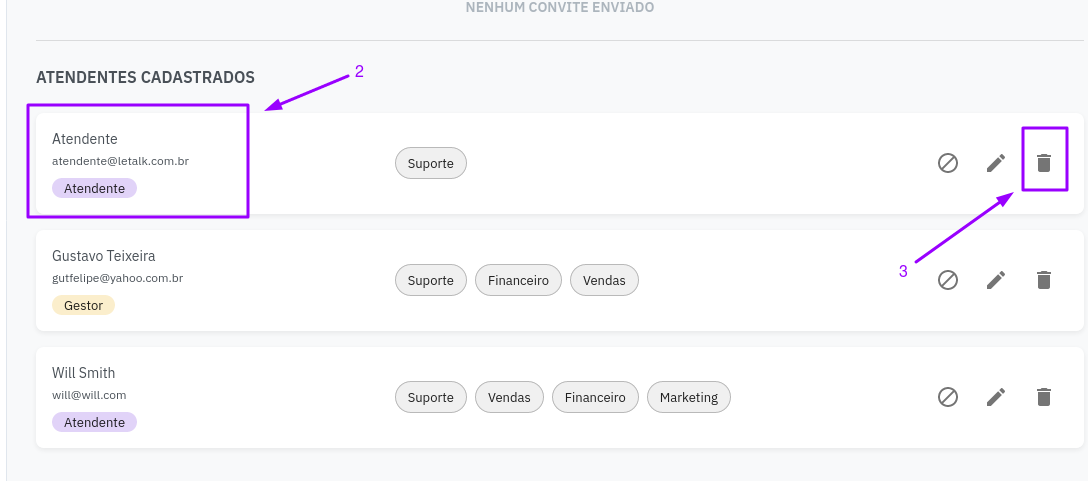Block the Atendente user account
Viewport: 1088px width, 481px height.
[948, 163]
